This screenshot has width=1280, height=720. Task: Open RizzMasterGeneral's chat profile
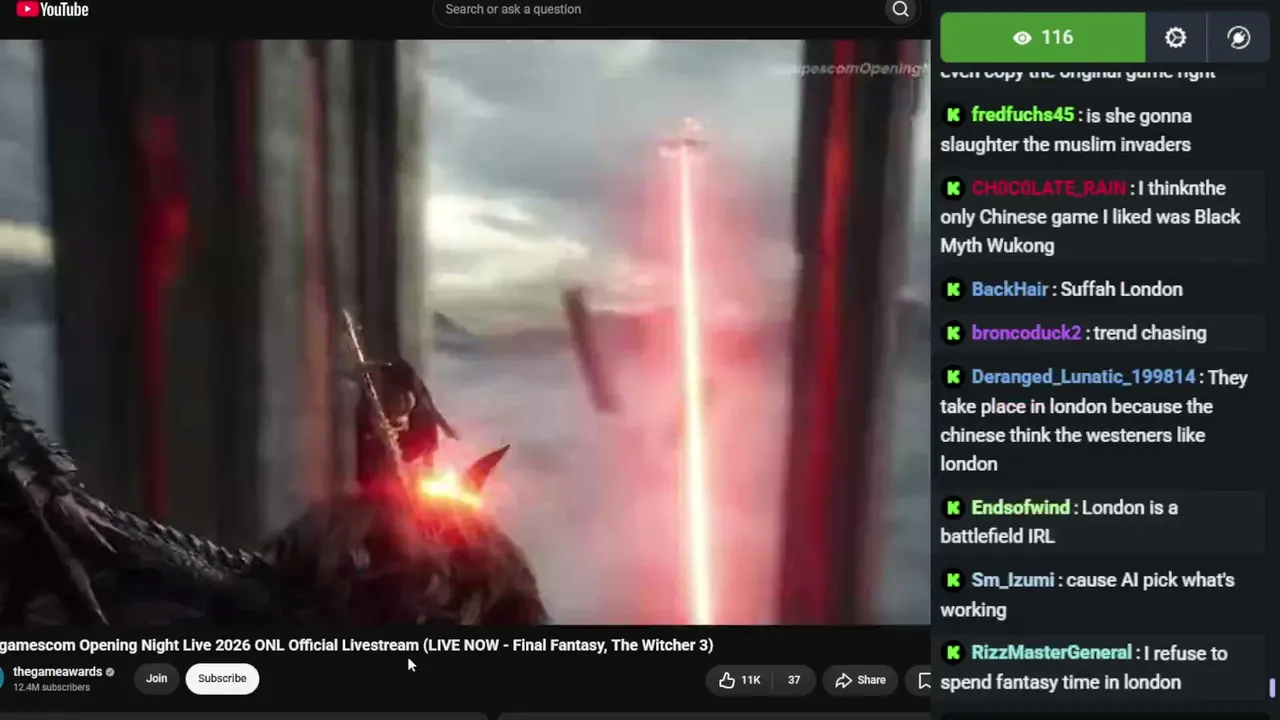1052,653
